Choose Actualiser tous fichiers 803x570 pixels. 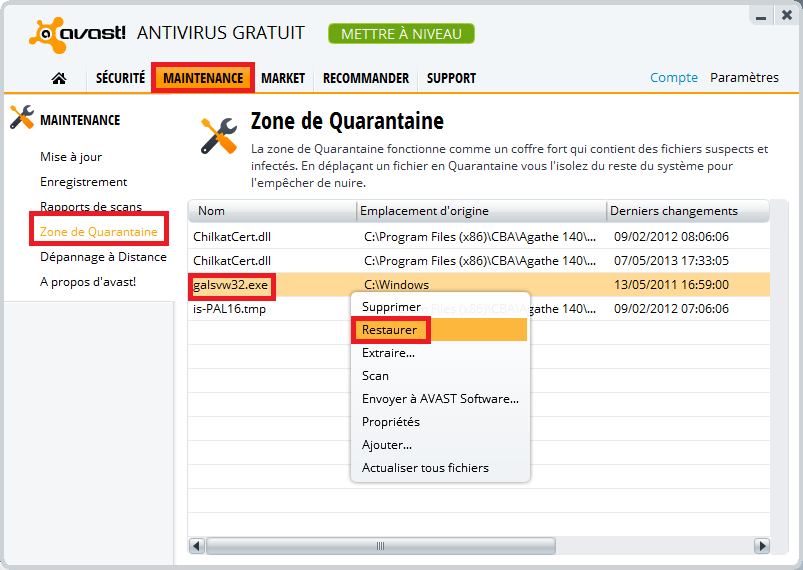click(x=440, y=468)
